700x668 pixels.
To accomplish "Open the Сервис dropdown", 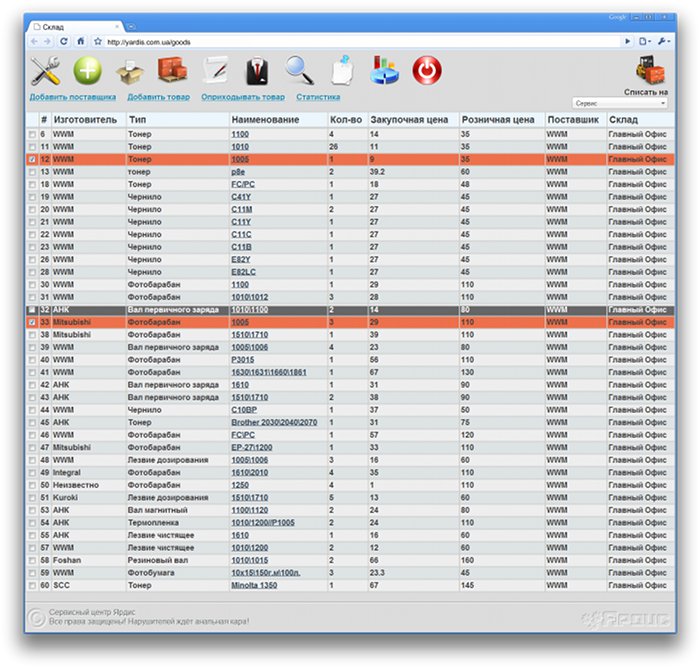I will 620,103.
